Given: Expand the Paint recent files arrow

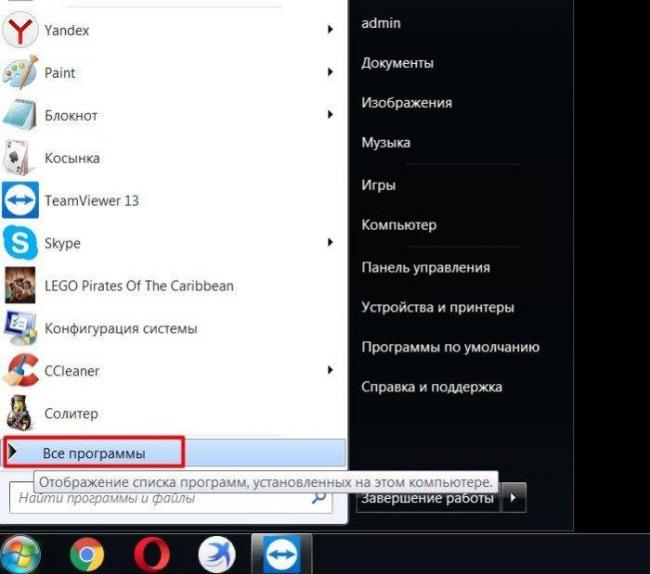Looking at the screenshot, I should (x=330, y=73).
